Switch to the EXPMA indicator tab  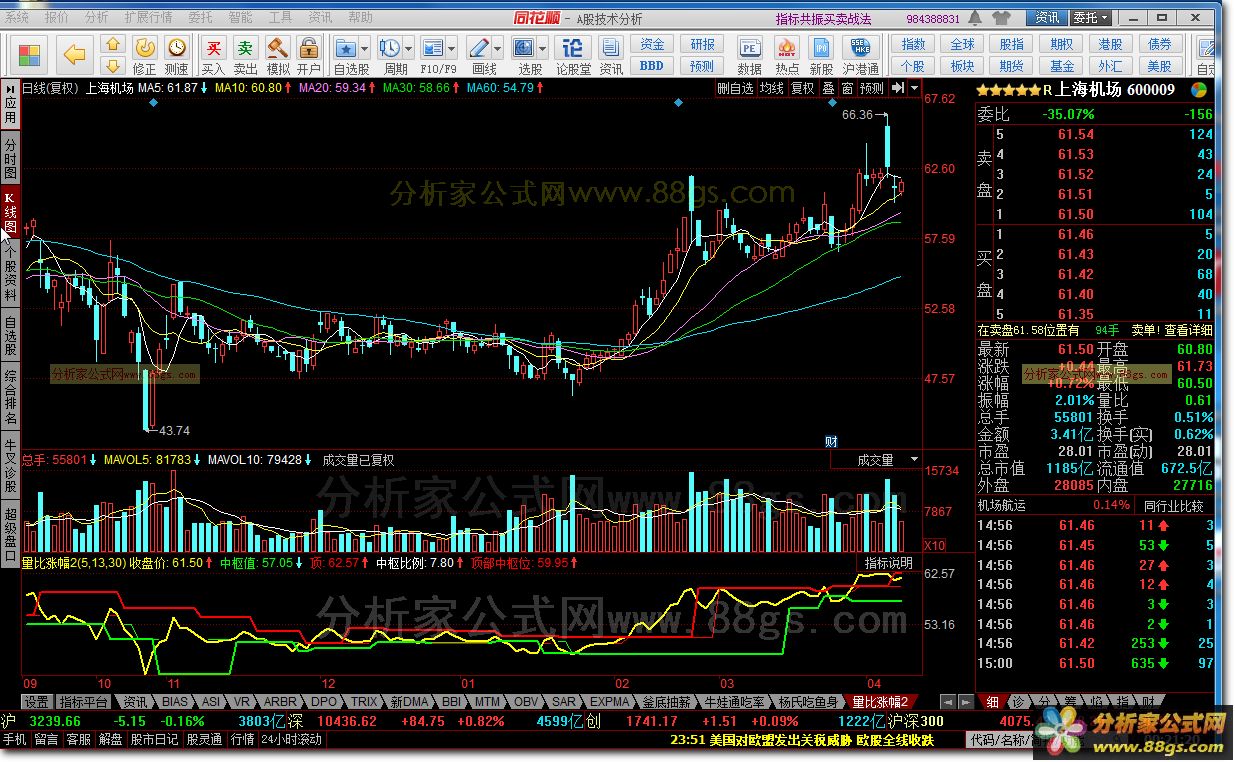click(610, 702)
